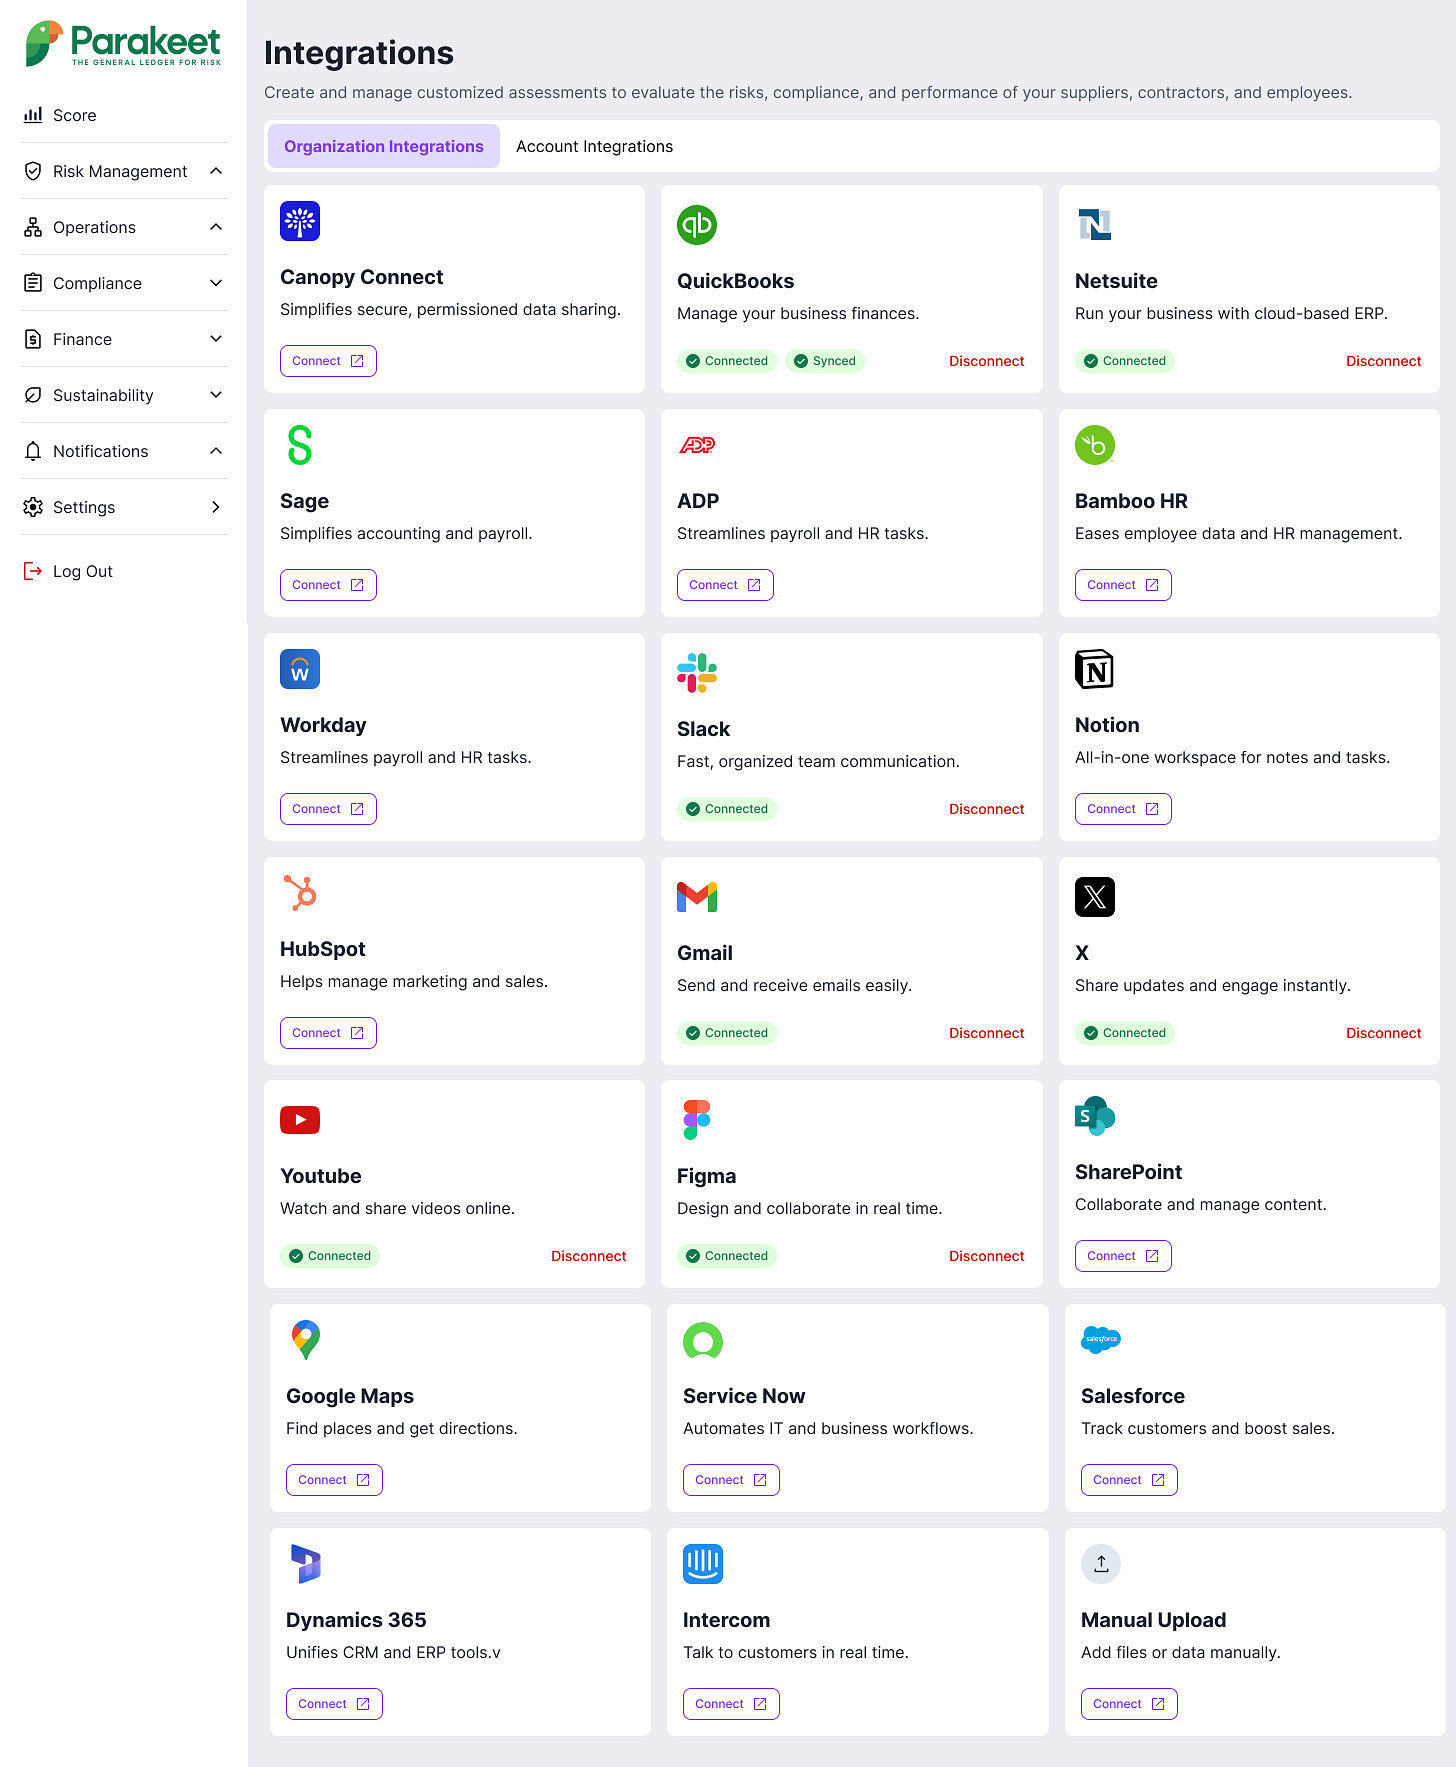Connect the Service Now integration
This screenshot has width=1456, height=1767.
tap(731, 1480)
